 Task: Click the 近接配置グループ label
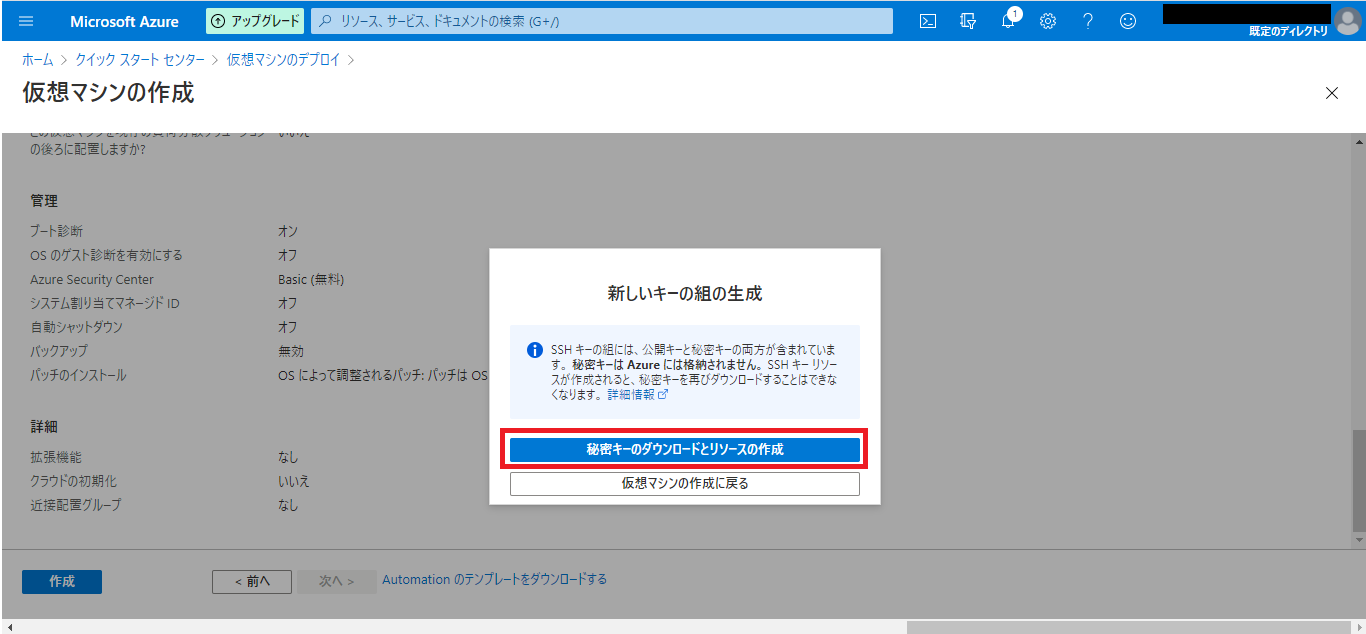pyautogui.click(x=76, y=505)
